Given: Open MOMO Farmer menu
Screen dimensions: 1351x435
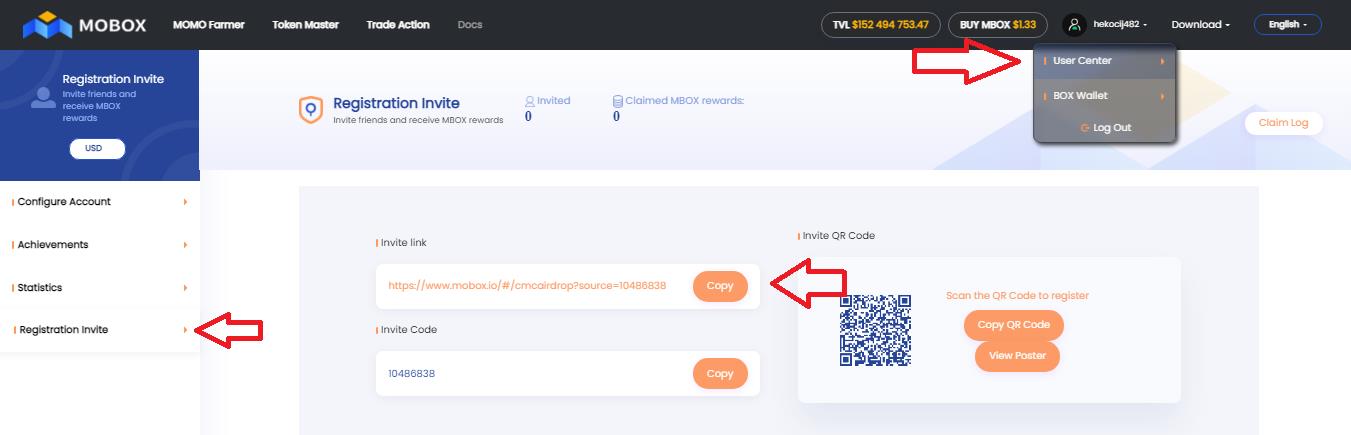Looking at the screenshot, I should [x=208, y=25].
